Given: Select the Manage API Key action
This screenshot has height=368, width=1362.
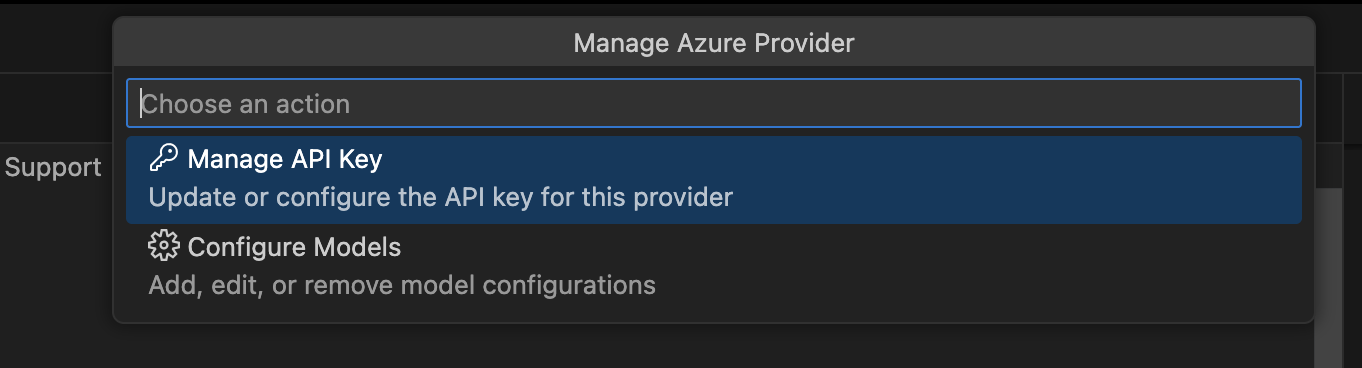Looking at the screenshot, I should pyautogui.click(x=714, y=180).
